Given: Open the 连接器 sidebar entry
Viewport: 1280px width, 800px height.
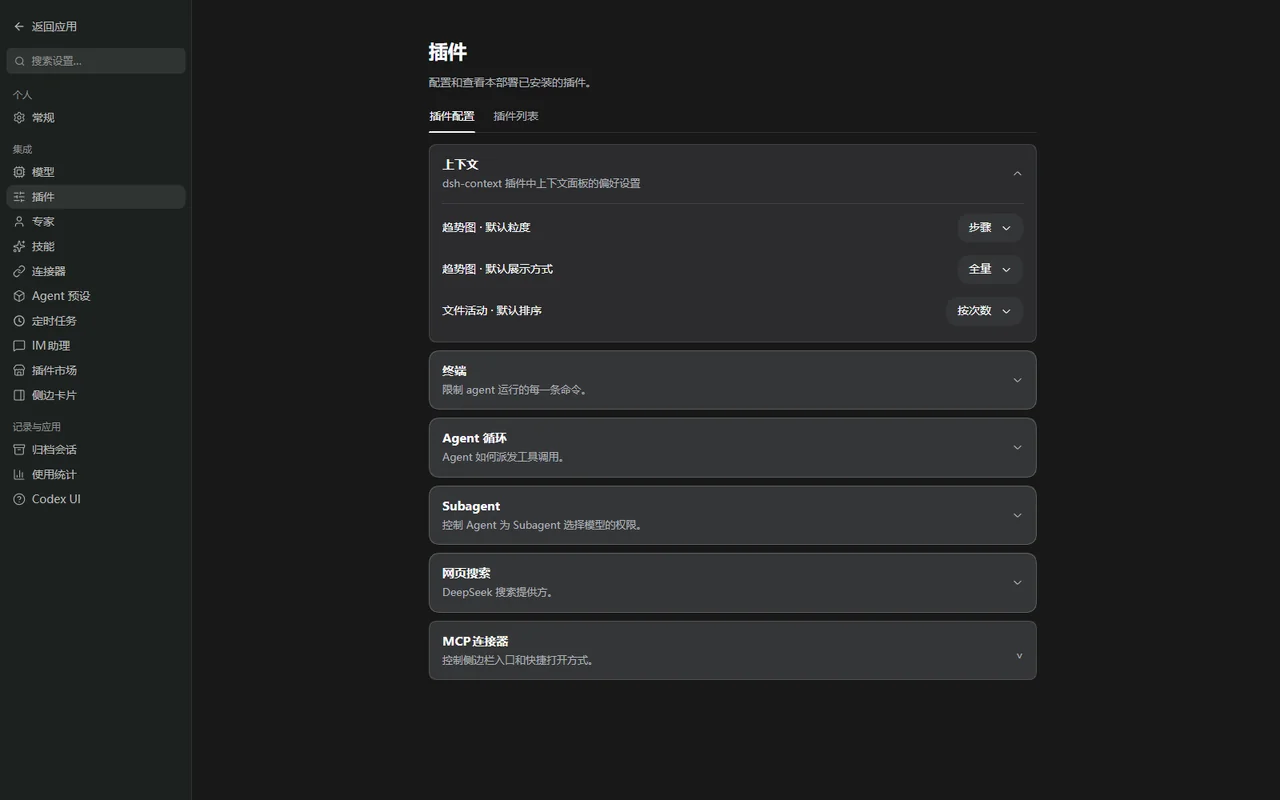Looking at the screenshot, I should click(x=96, y=271).
